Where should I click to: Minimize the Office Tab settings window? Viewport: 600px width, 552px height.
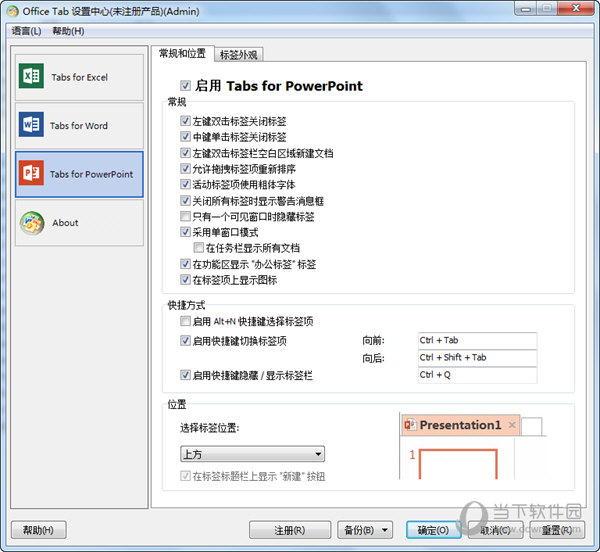525,8
